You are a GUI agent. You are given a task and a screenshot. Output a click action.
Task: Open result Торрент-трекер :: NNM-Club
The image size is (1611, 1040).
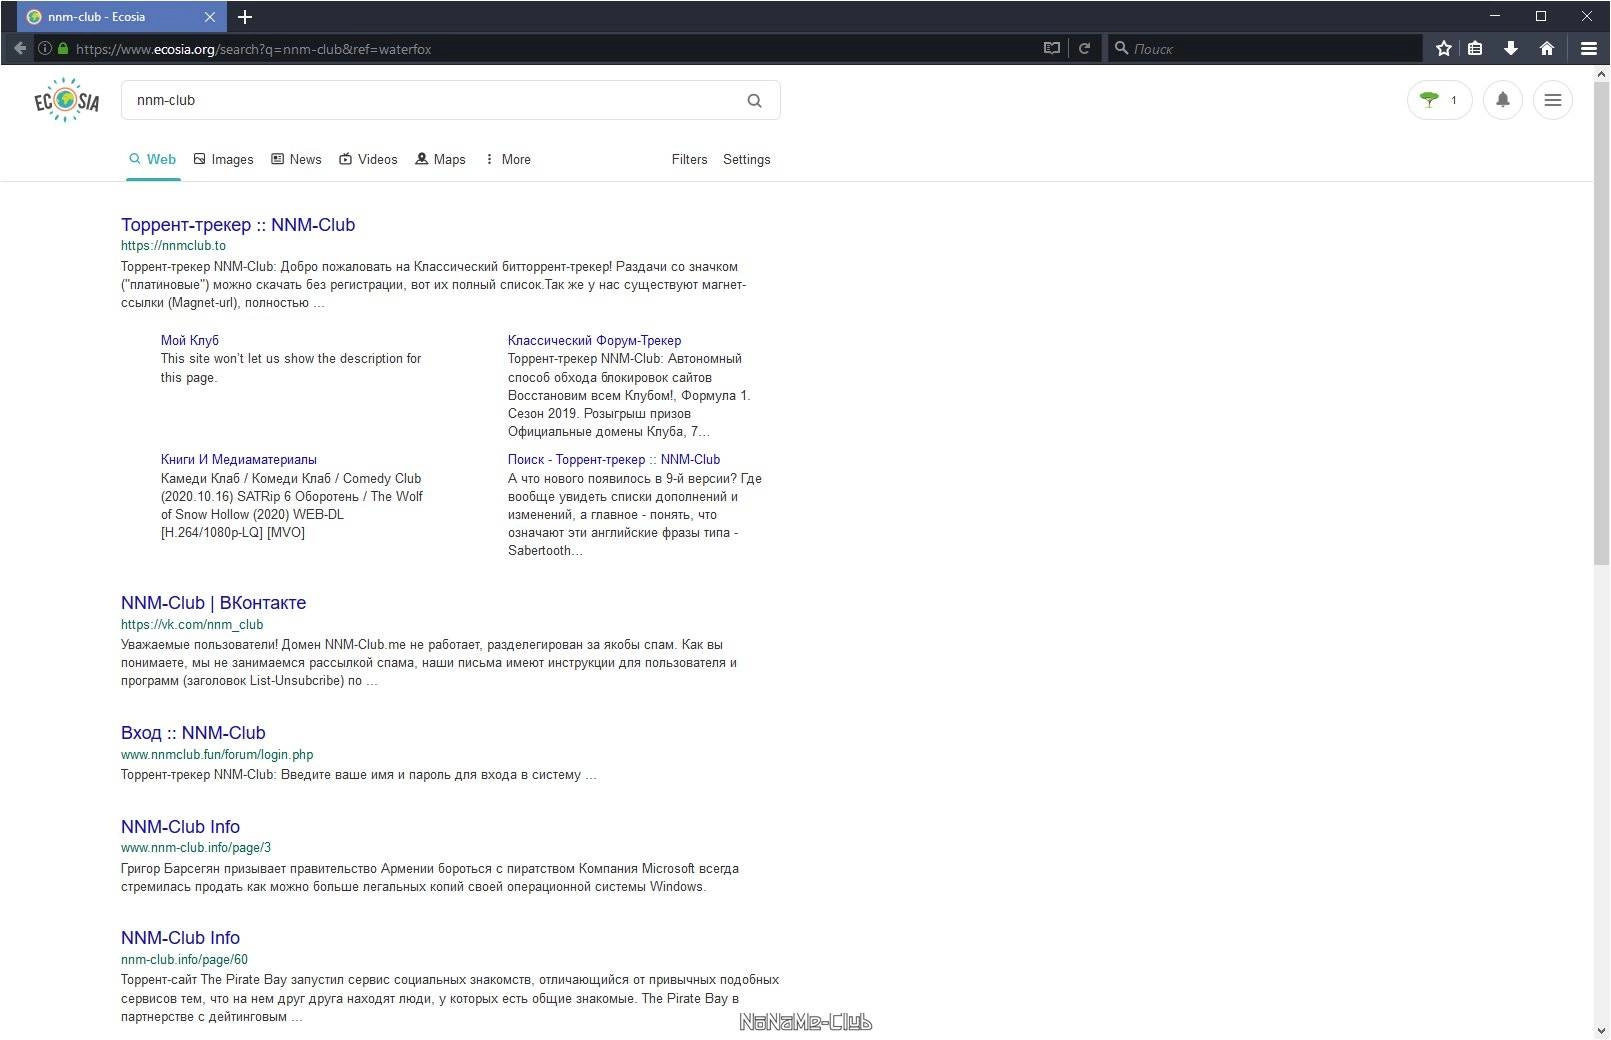point(238,225)
